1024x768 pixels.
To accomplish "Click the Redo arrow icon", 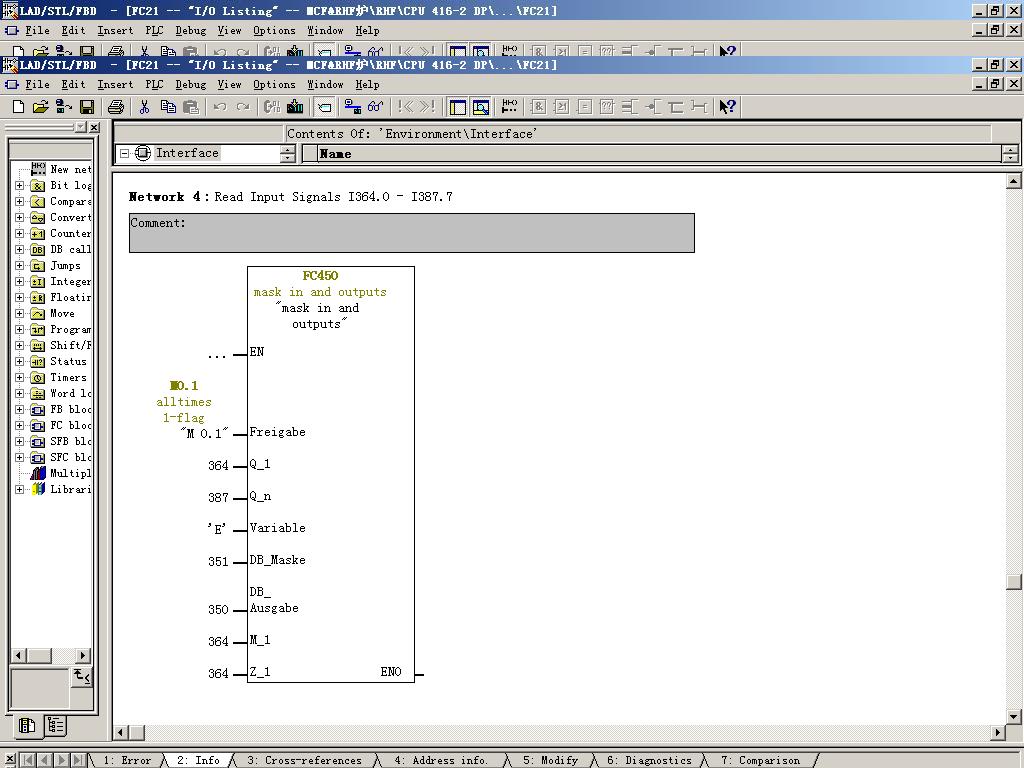I will click(x=243, y=106).
